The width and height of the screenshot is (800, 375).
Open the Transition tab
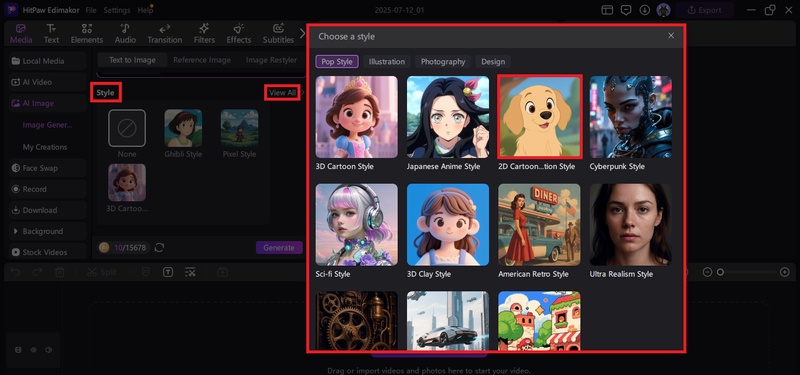tap(164, 34)
